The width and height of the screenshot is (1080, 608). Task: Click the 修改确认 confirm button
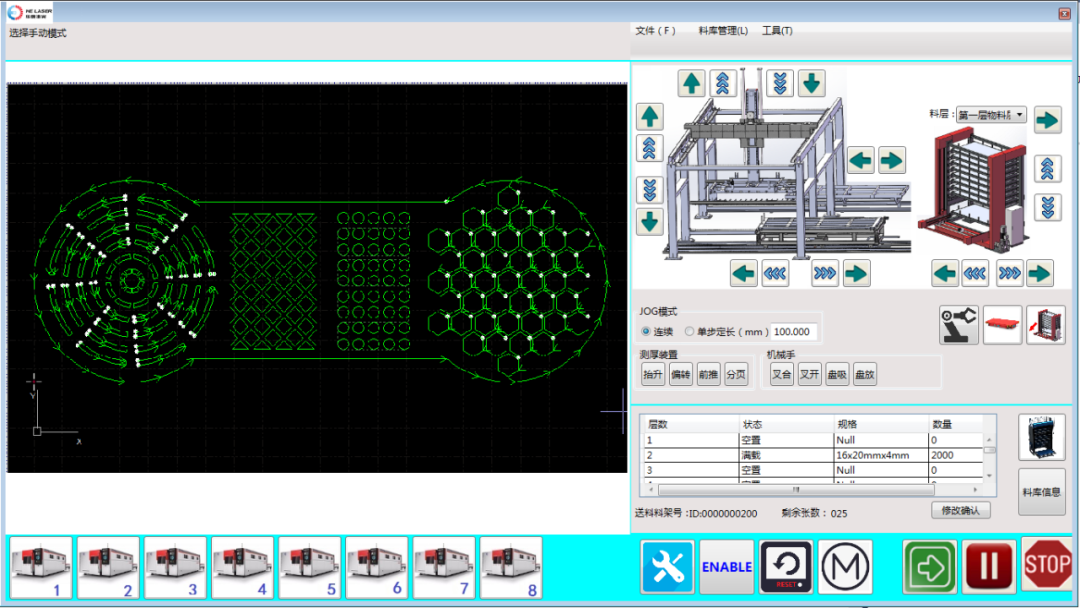(x=960, y=511)
